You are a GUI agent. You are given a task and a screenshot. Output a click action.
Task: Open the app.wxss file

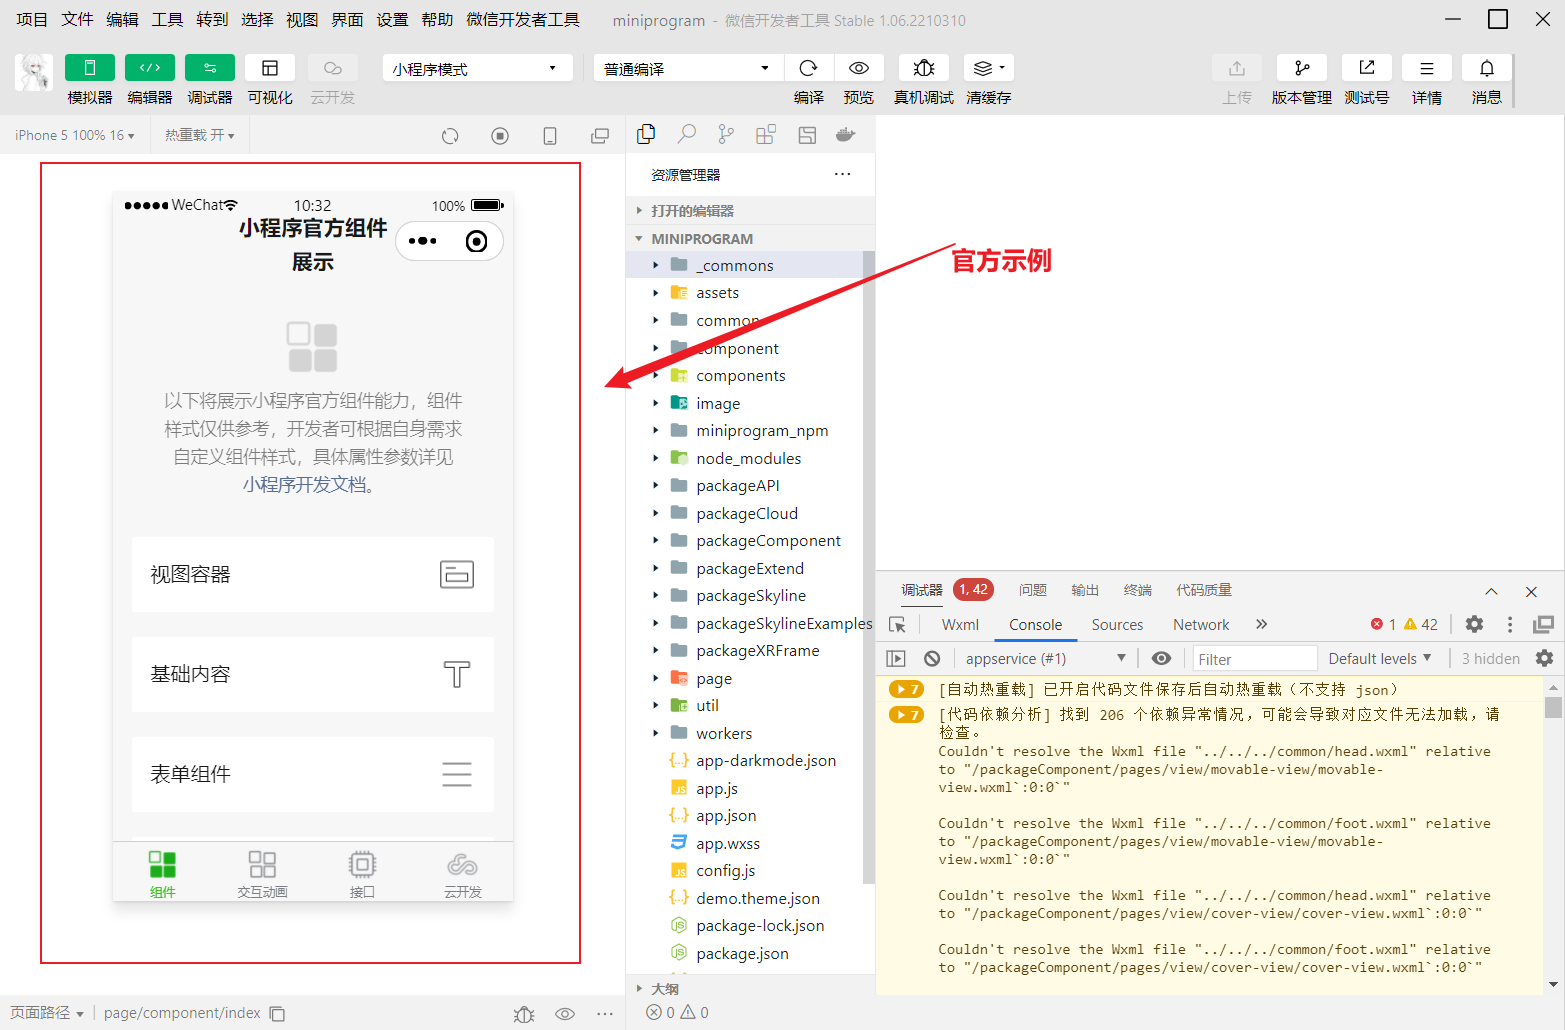745,844
